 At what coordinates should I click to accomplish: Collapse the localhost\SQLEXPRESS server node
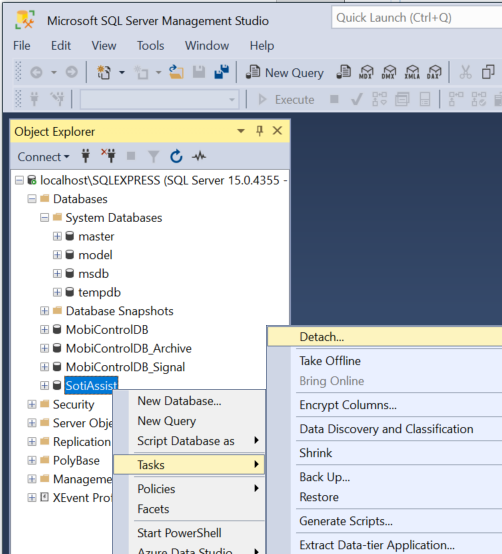click(x=19, y=180)
